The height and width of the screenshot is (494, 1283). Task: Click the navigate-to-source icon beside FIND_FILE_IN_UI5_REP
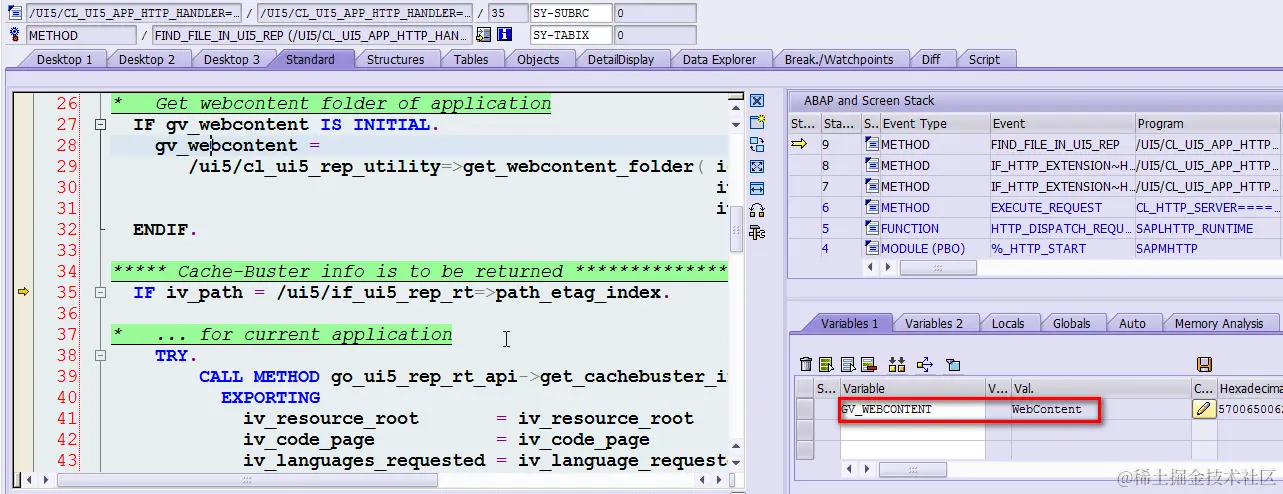484,35
